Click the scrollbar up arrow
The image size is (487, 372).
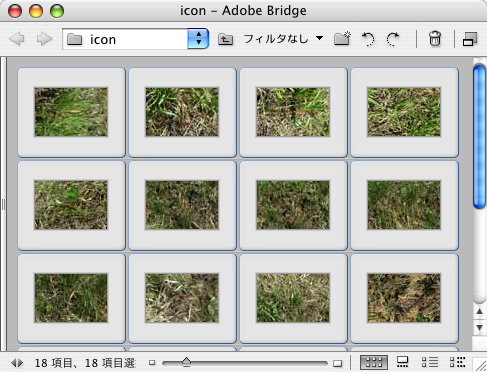479,312
